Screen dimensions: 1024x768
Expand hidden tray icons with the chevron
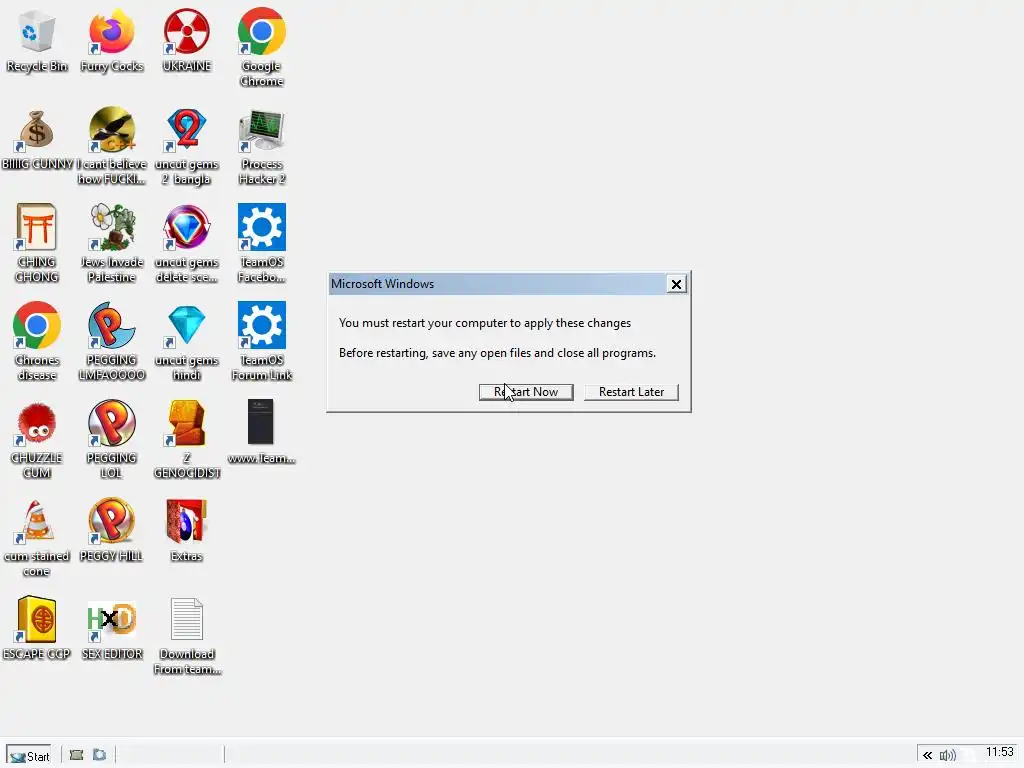(x=927, y=756)
